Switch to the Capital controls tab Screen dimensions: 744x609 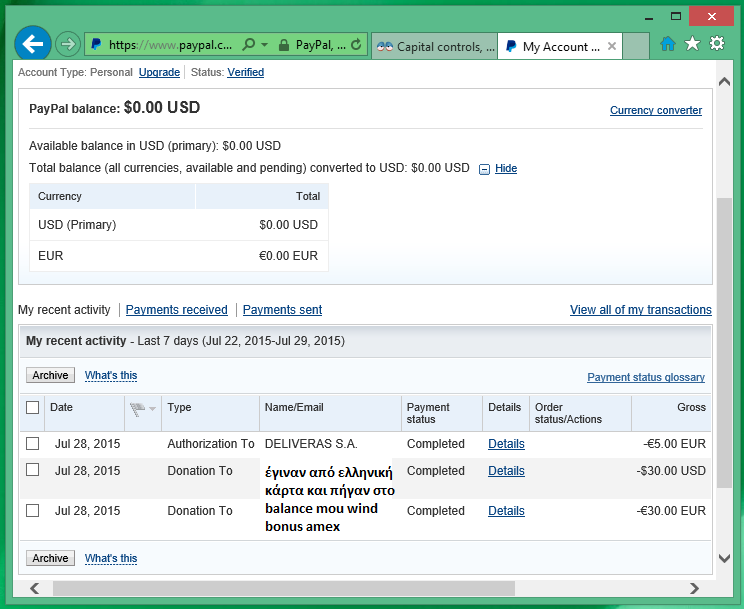(435, 46)
